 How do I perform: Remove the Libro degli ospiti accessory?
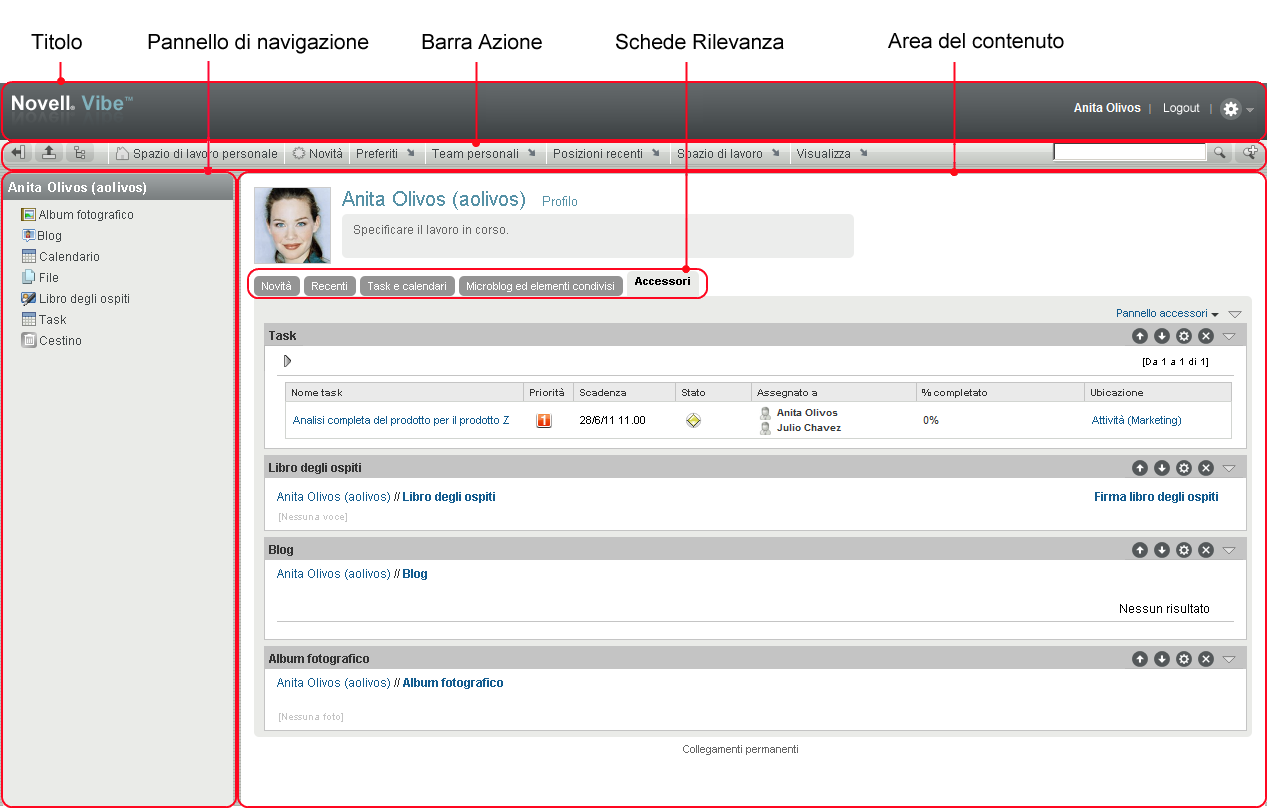pos(1206,468)
